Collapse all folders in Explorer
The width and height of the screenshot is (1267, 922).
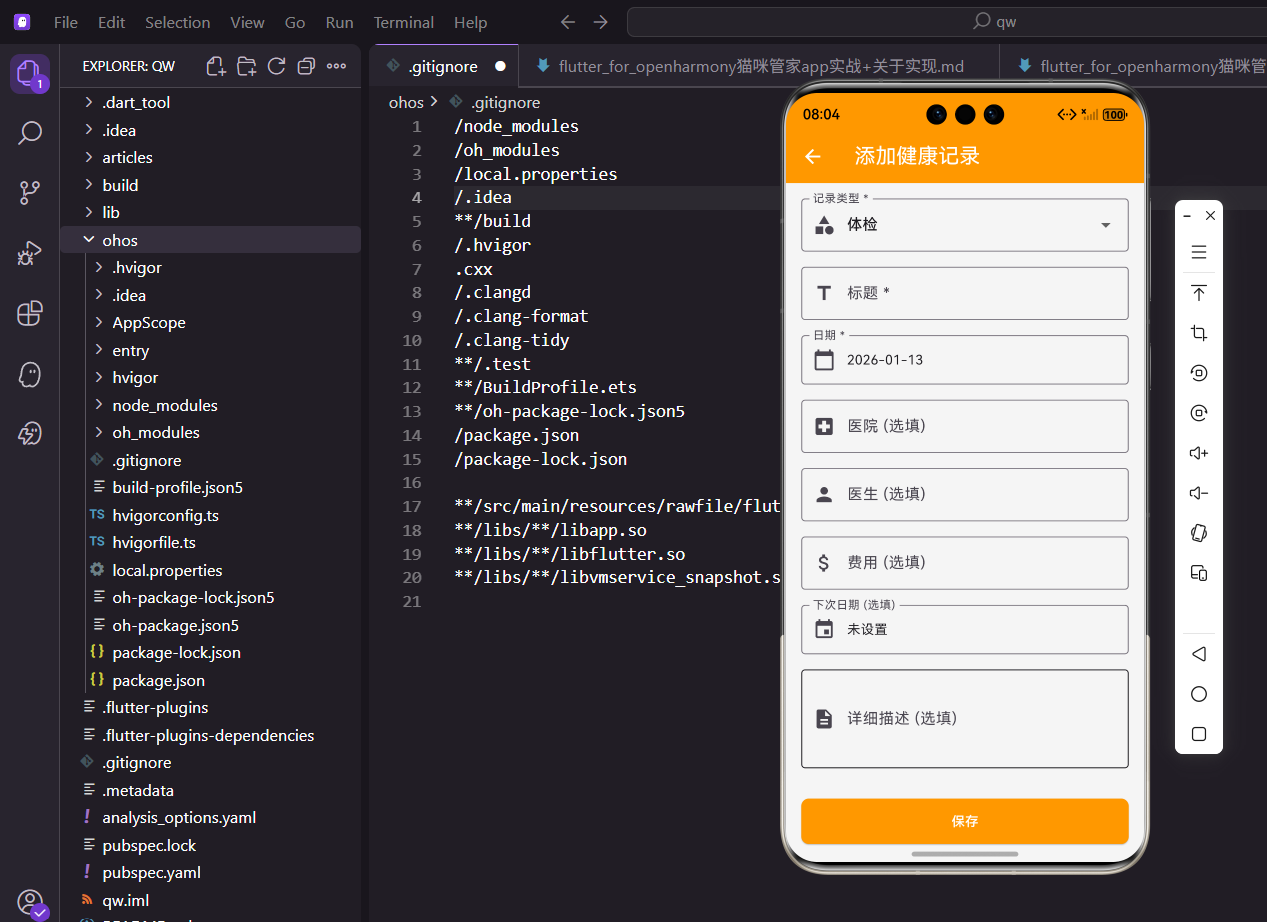306,66
